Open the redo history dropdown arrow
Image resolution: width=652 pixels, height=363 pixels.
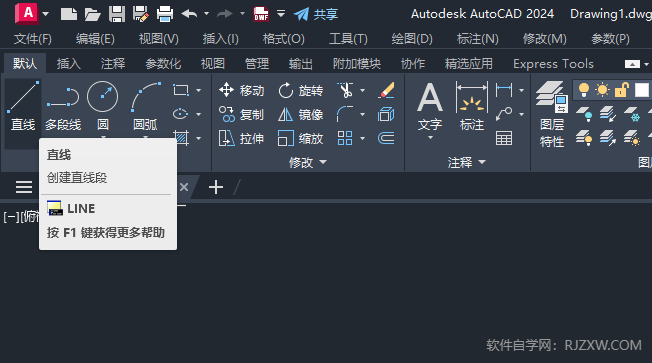(242, 14)
